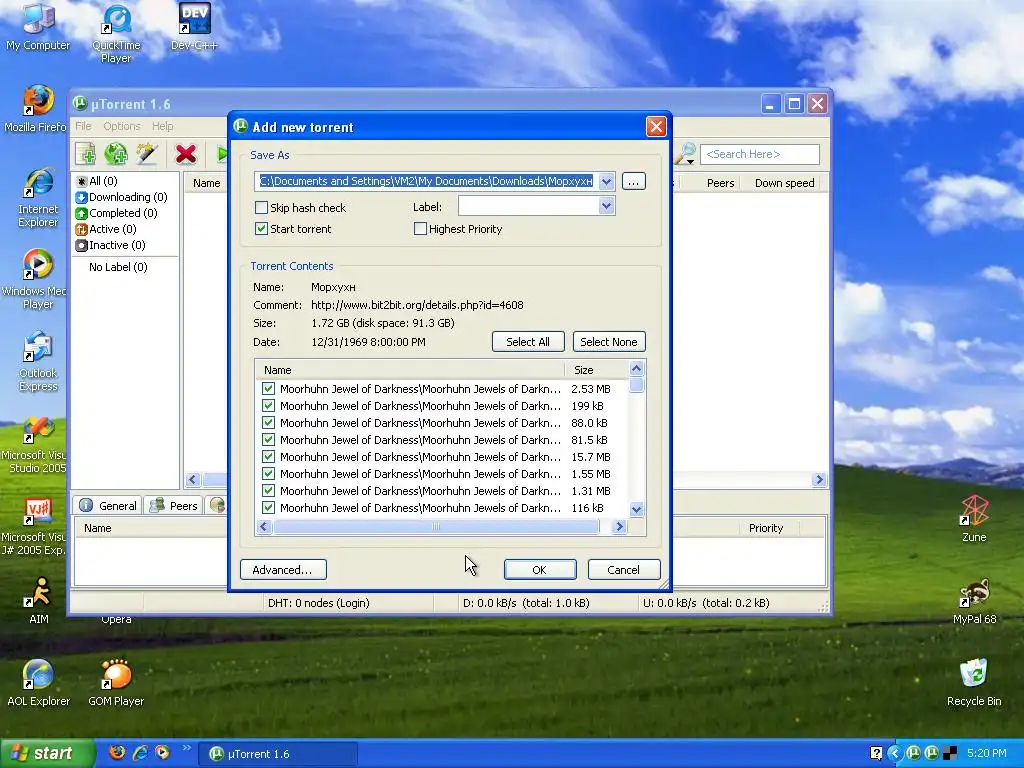
Task: Click OK to add torrent
Action: [x=539, y=569]
